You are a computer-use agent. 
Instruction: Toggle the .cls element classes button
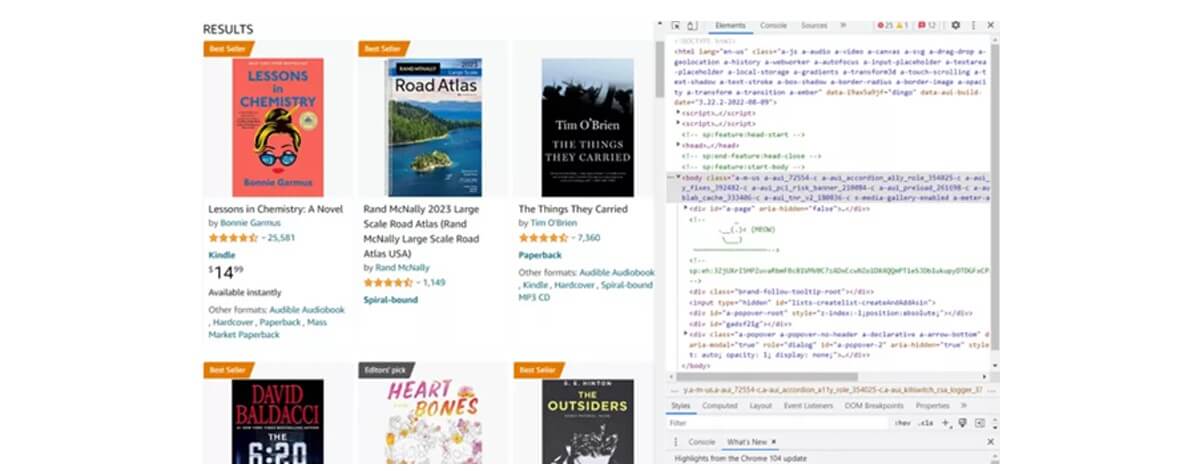926,423
